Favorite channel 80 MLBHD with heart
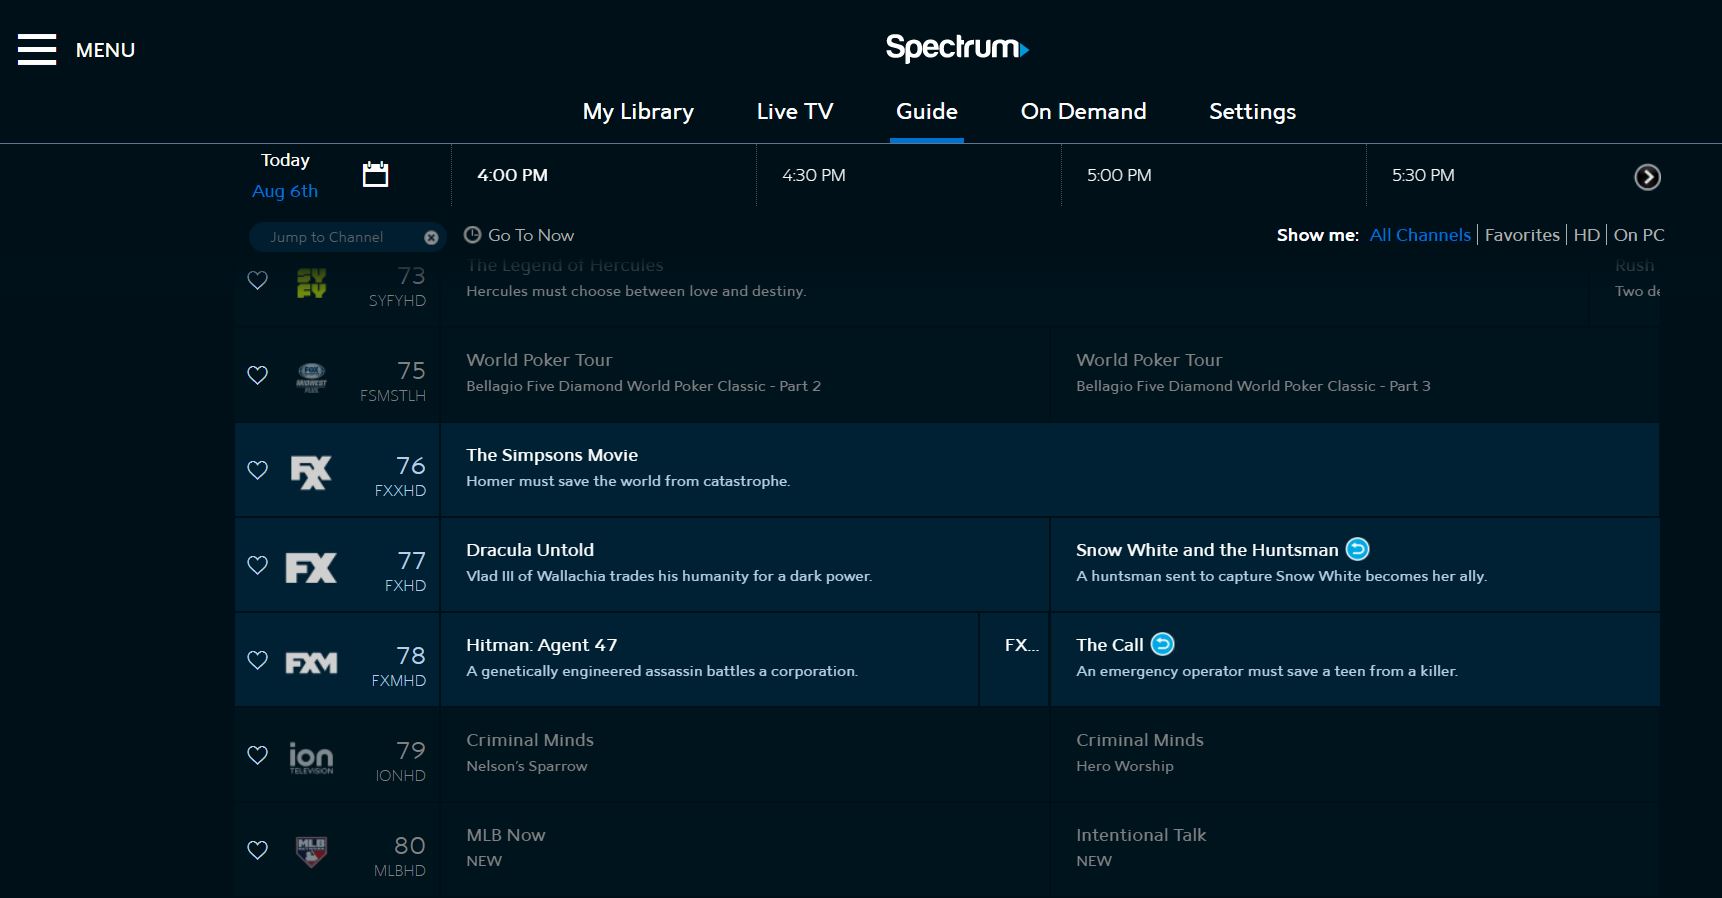 tap(257, 850)
